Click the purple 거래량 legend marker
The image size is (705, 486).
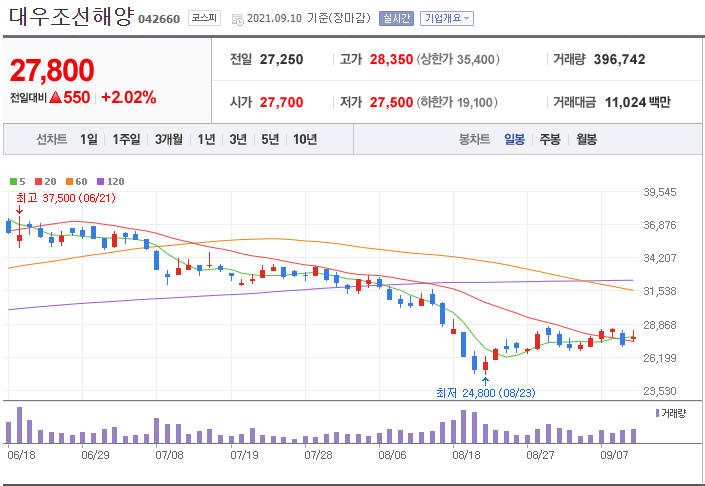point(657,413)
